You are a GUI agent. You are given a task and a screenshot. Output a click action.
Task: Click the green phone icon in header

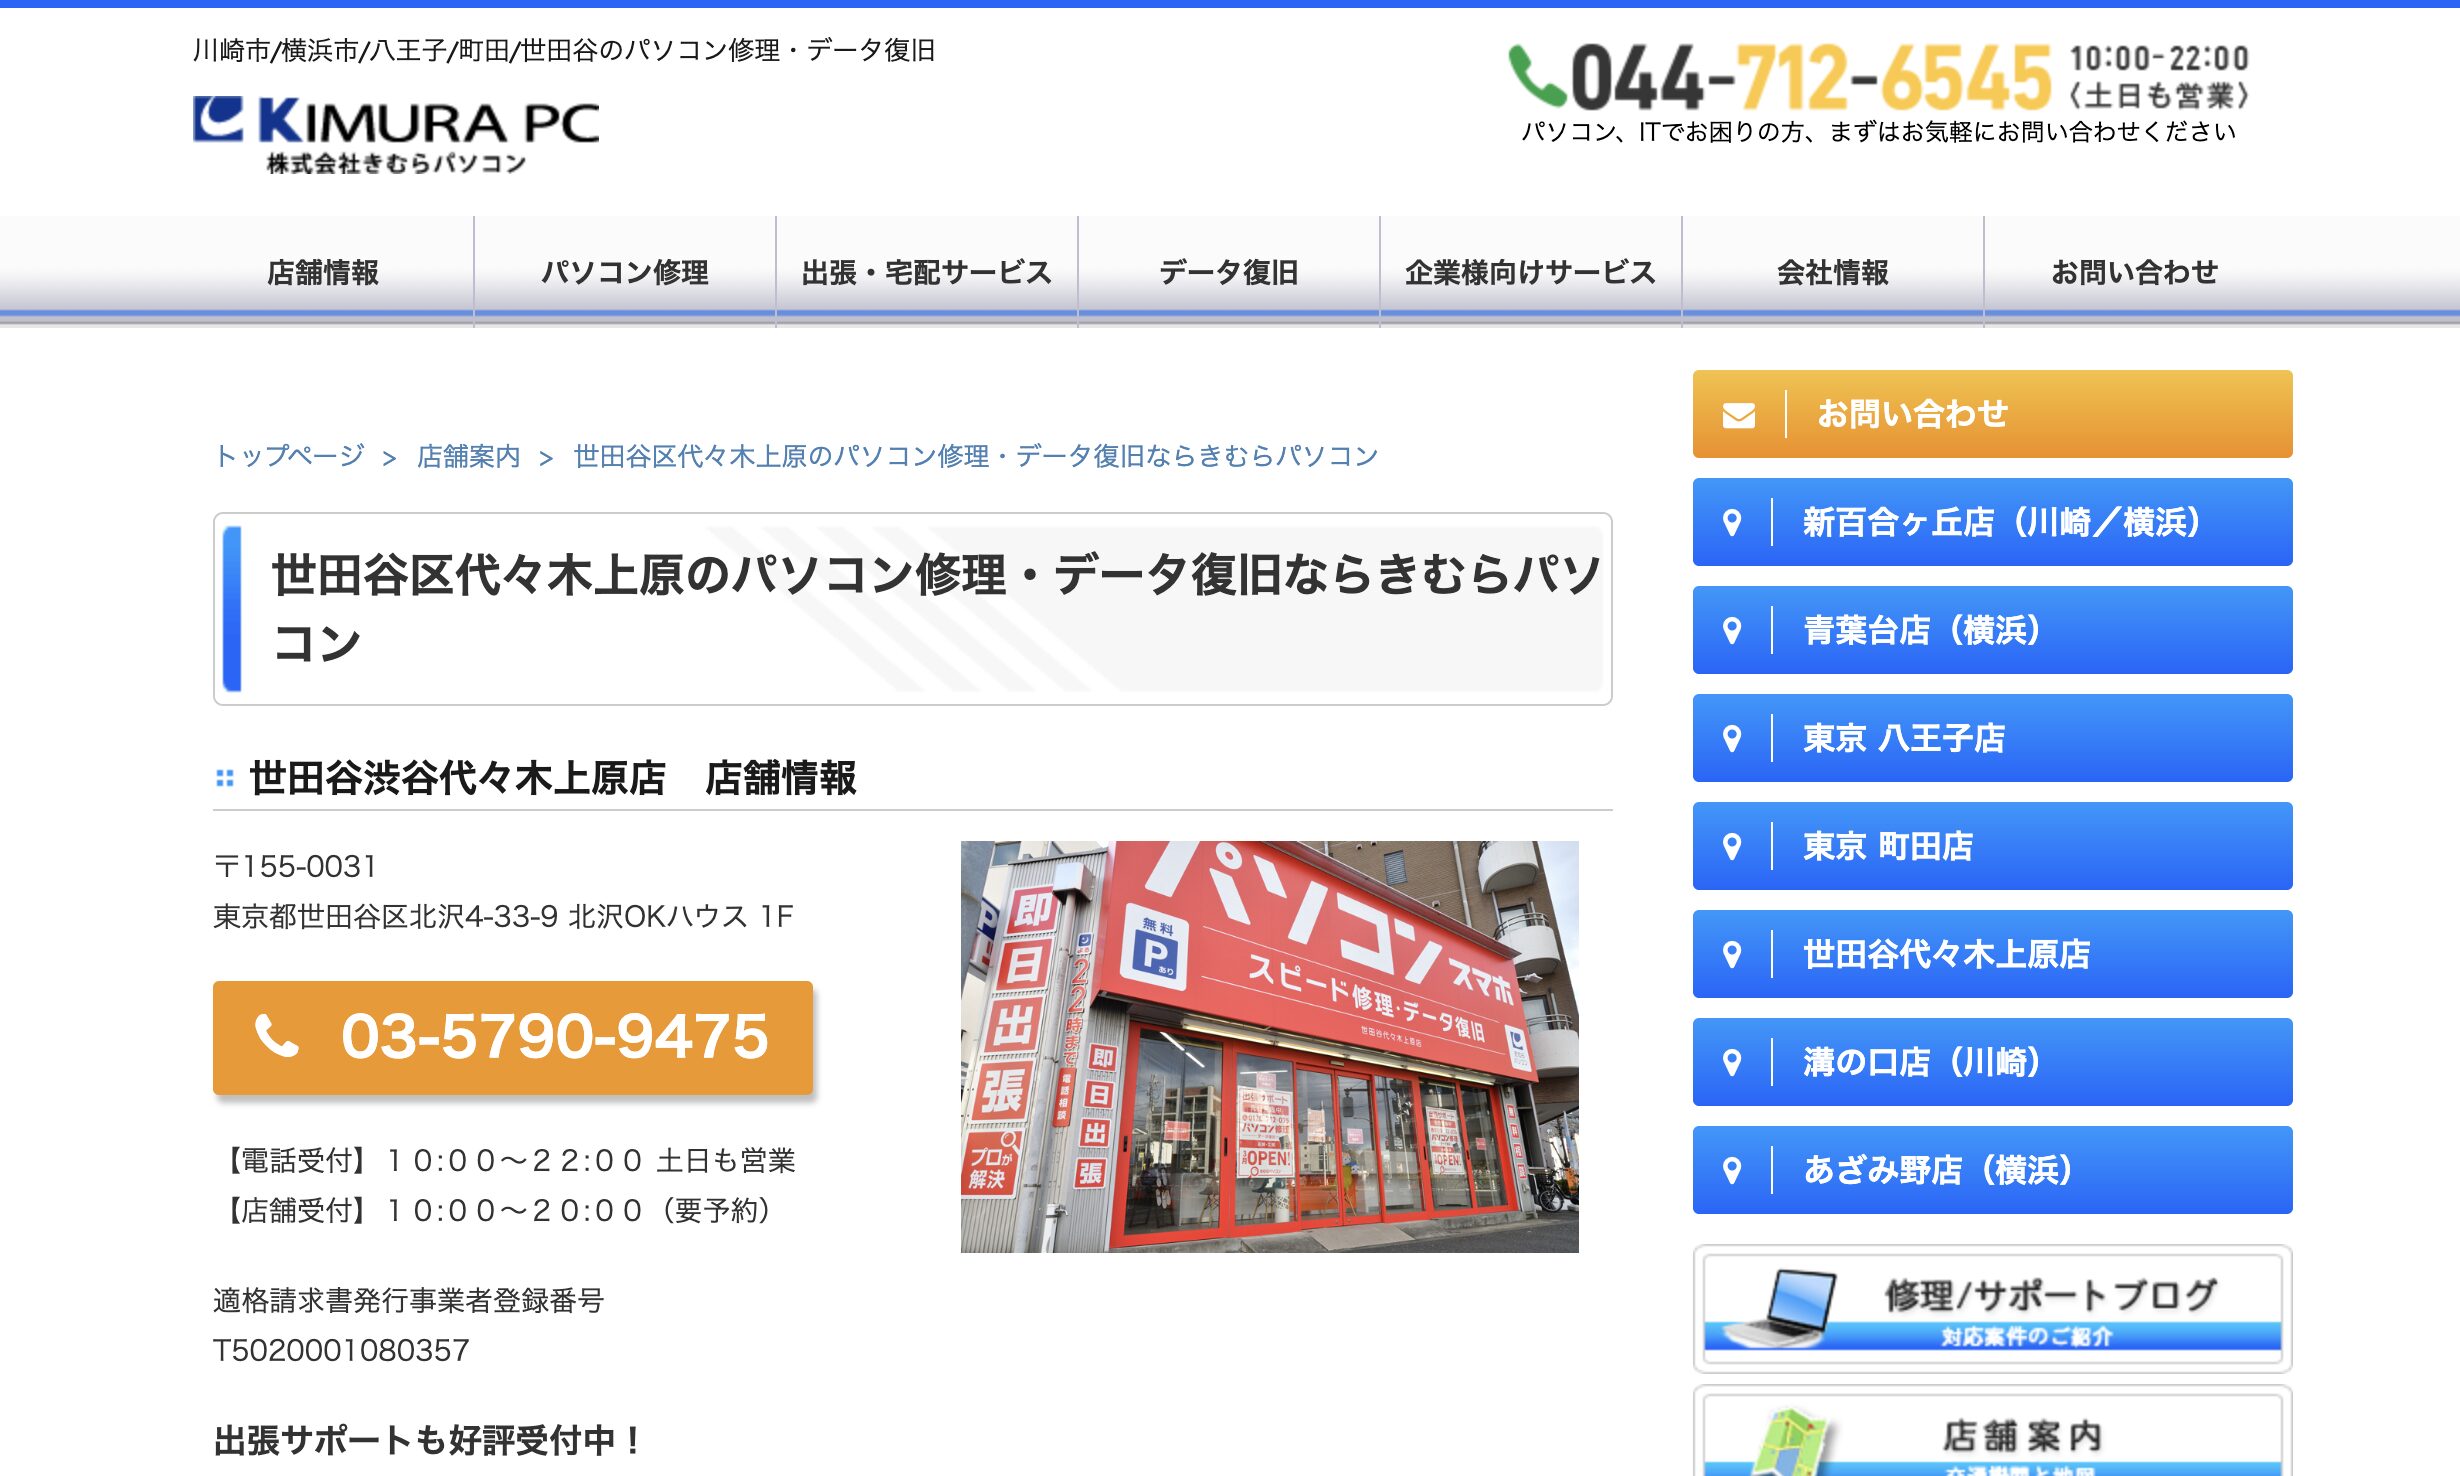point(1537,76)
